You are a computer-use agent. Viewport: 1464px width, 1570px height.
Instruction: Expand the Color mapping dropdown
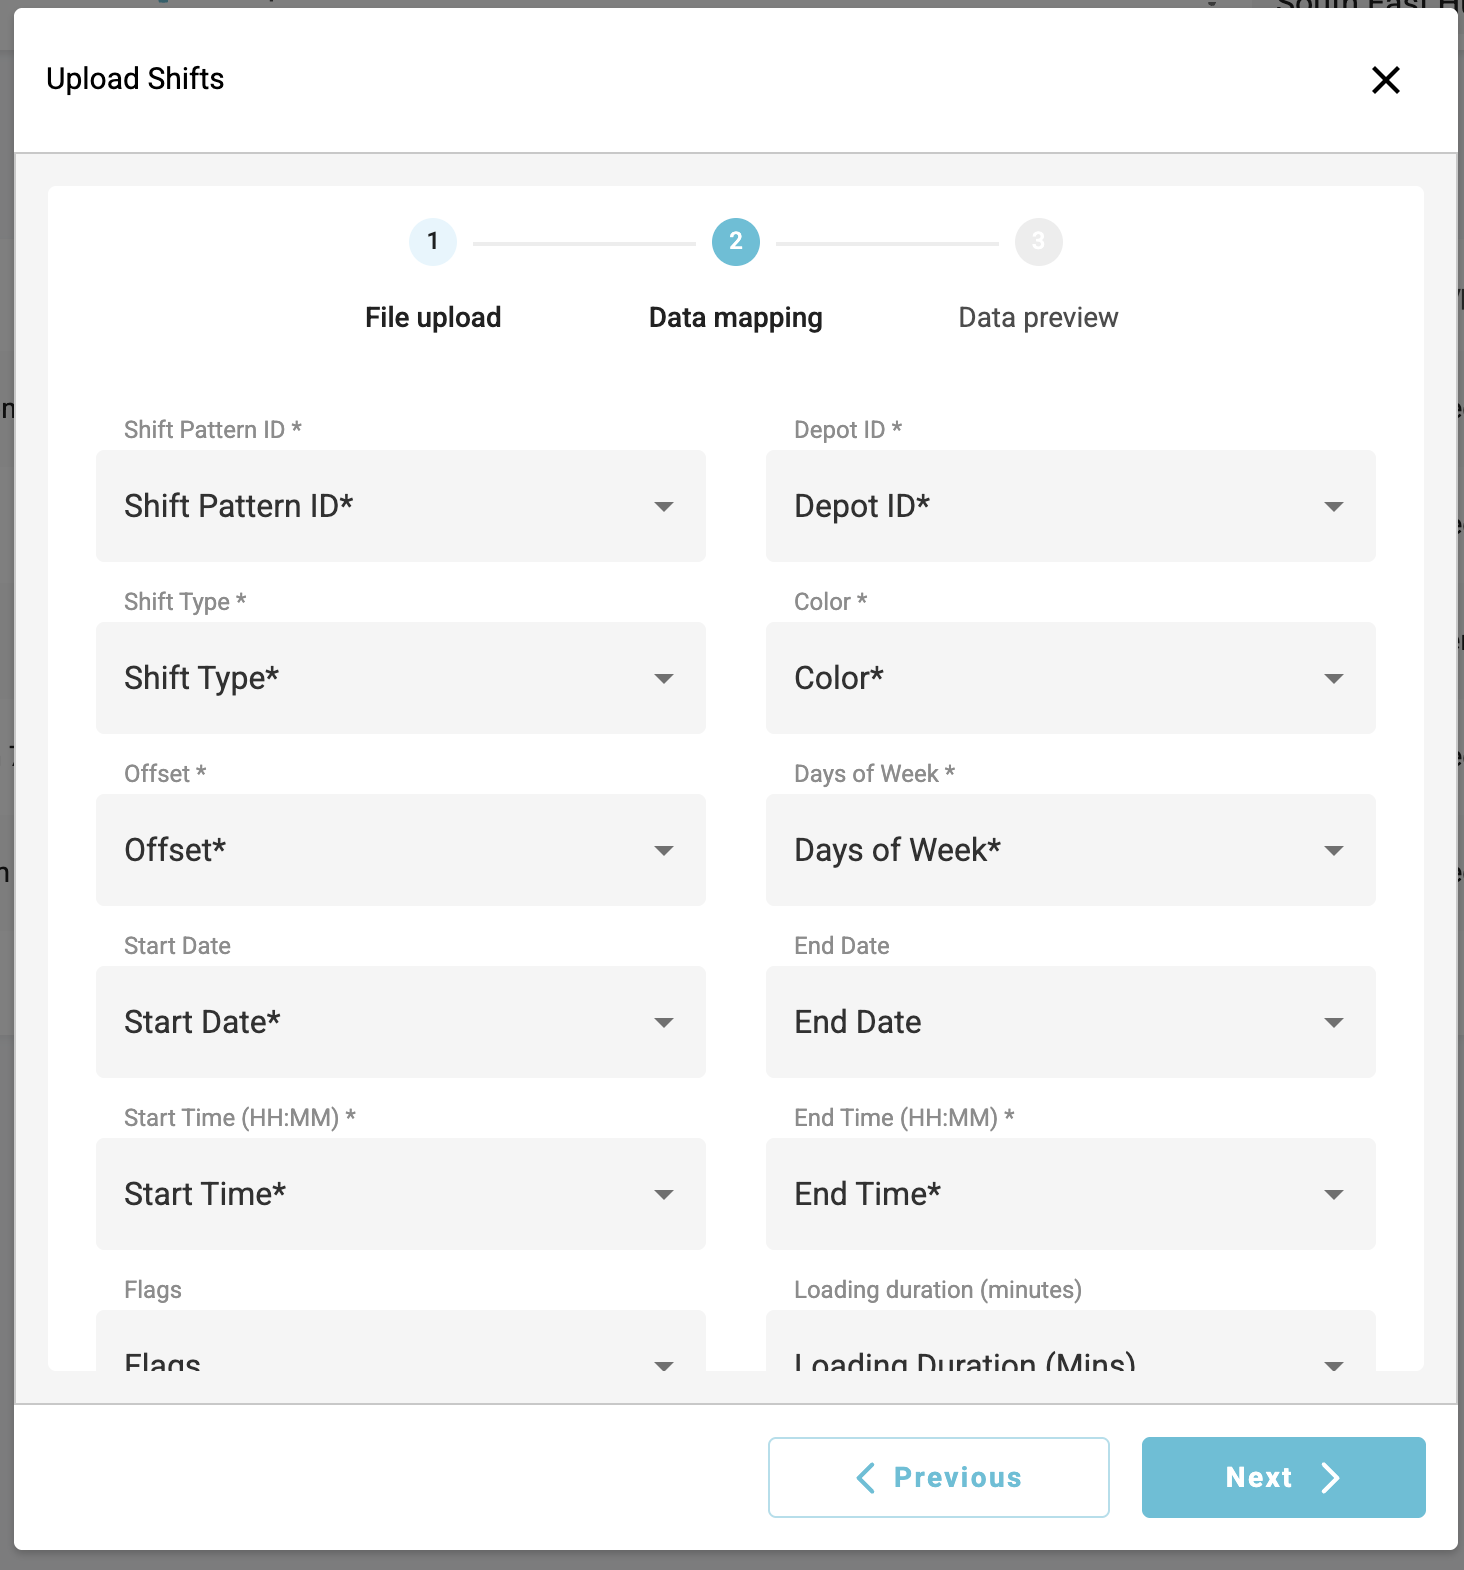(x=1070, y=678)
